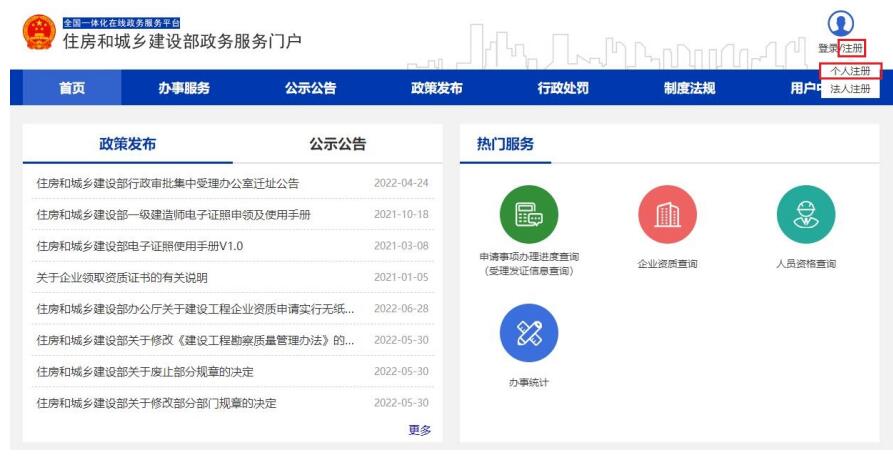
Task: Open 办事服务 in the navigation bar
Action: coord(184,88)
